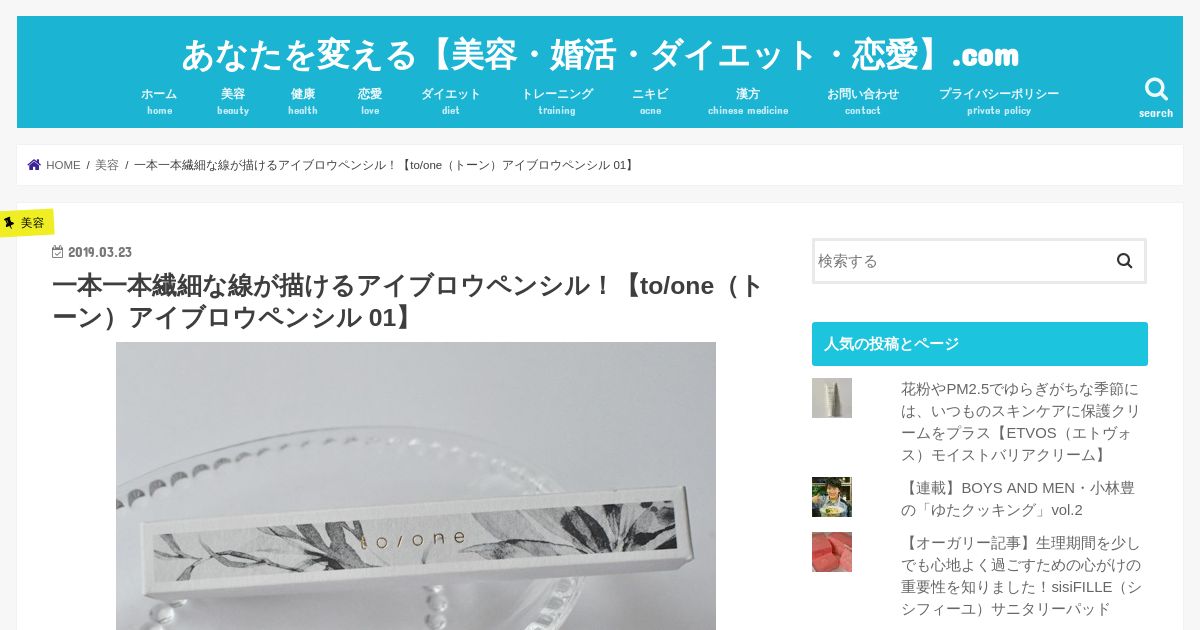
Task: Open the 漢方 chinese medicine menu
Action: click(748, 101)
